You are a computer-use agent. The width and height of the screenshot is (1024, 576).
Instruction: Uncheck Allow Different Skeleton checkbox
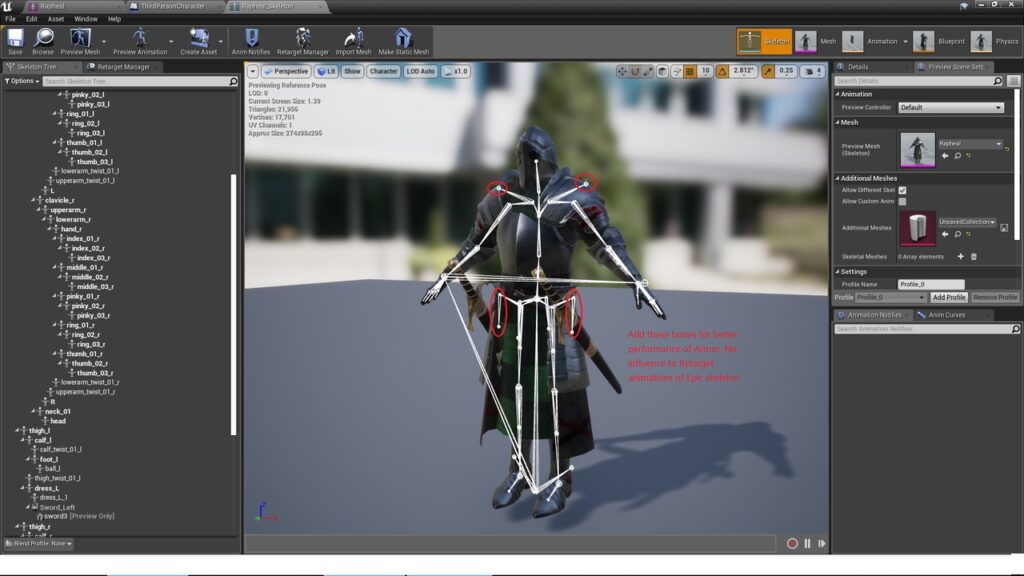tap(902, 190)
